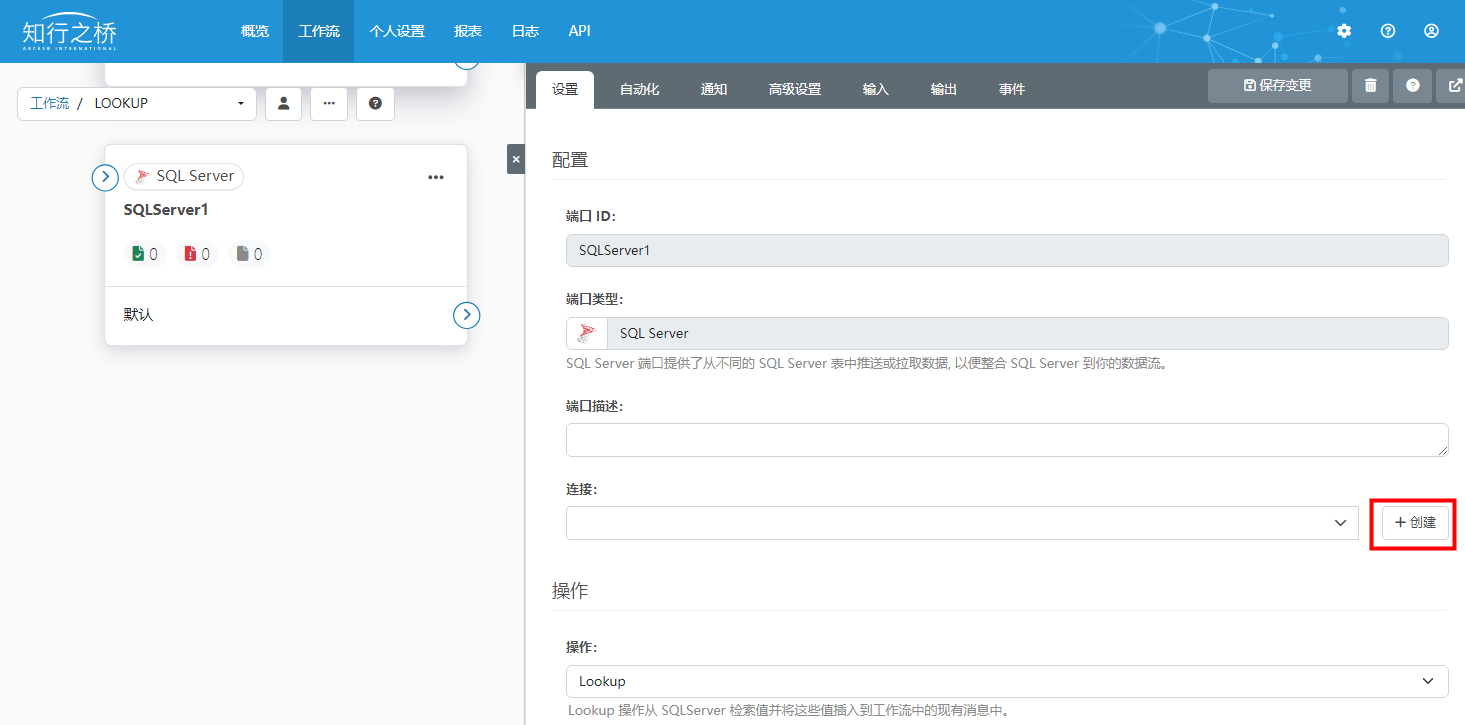
Task: Switch to the 自动化 tab
Action: 639,90
